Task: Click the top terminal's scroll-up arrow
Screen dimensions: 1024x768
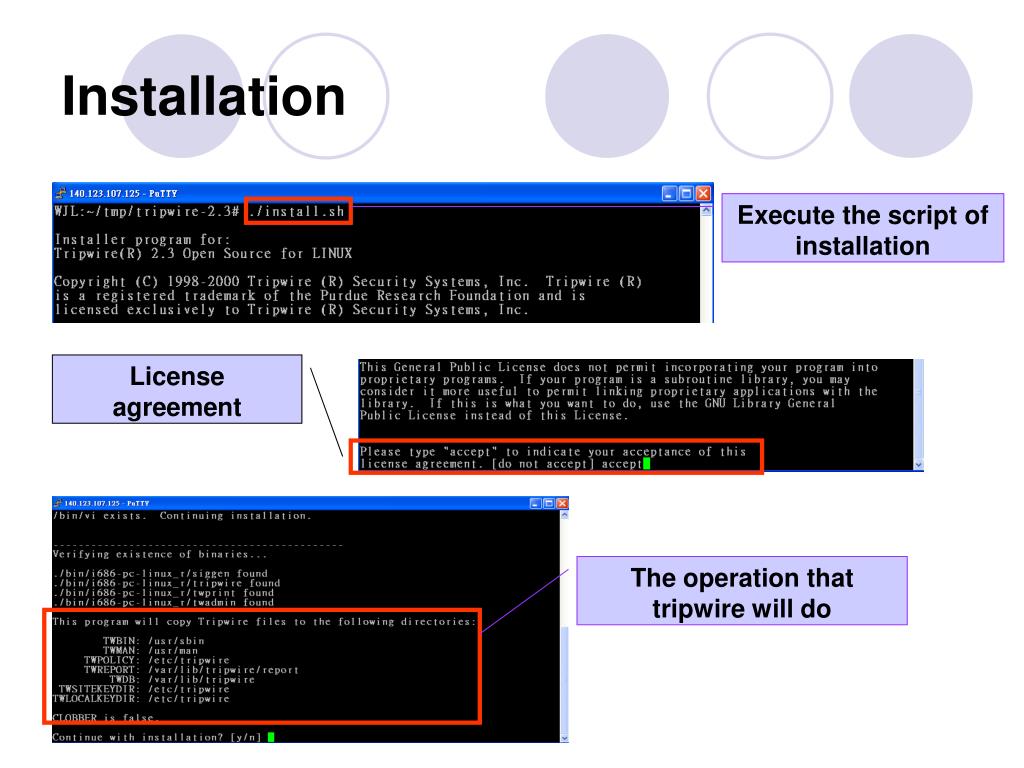Action: pyautogui.click(x=706, y=211)
